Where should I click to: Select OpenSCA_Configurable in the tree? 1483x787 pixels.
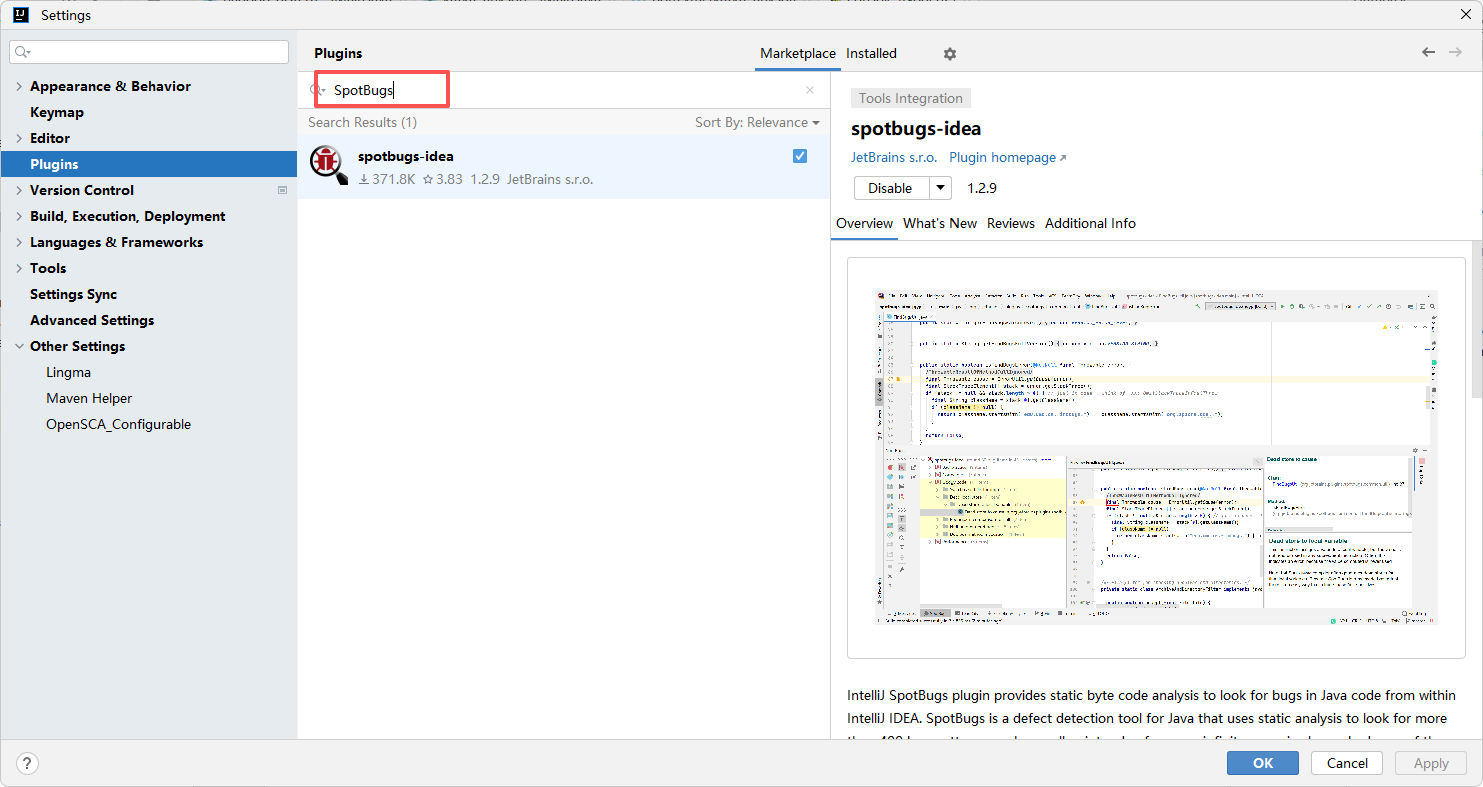pos(118,424)
